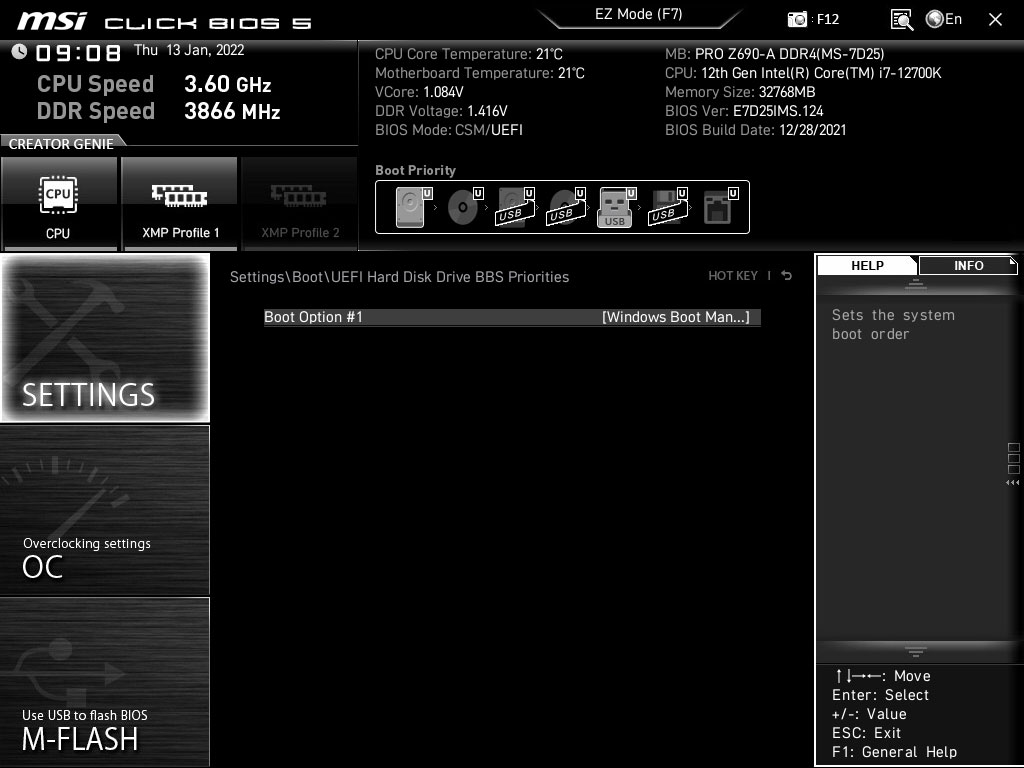Viewport: 1024px width, 768px height.
Task: Select the hard disk boot priority icon
Action: pos(408,207)
